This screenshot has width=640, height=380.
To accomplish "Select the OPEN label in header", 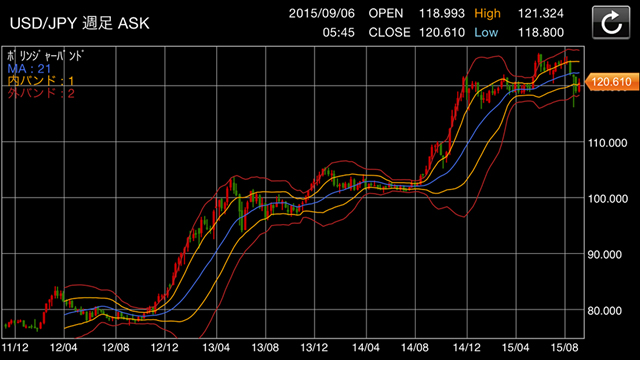I will pos(386,13).
